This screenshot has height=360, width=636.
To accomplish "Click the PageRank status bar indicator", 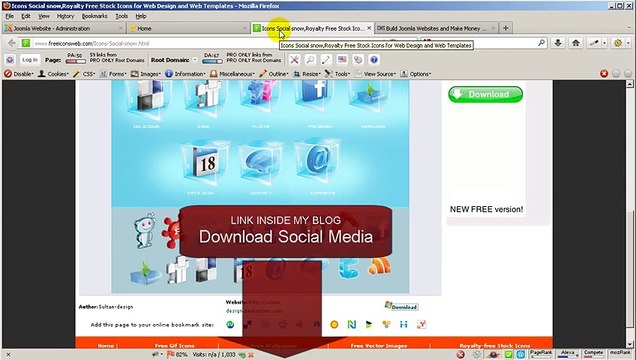I will coord(541,354).
